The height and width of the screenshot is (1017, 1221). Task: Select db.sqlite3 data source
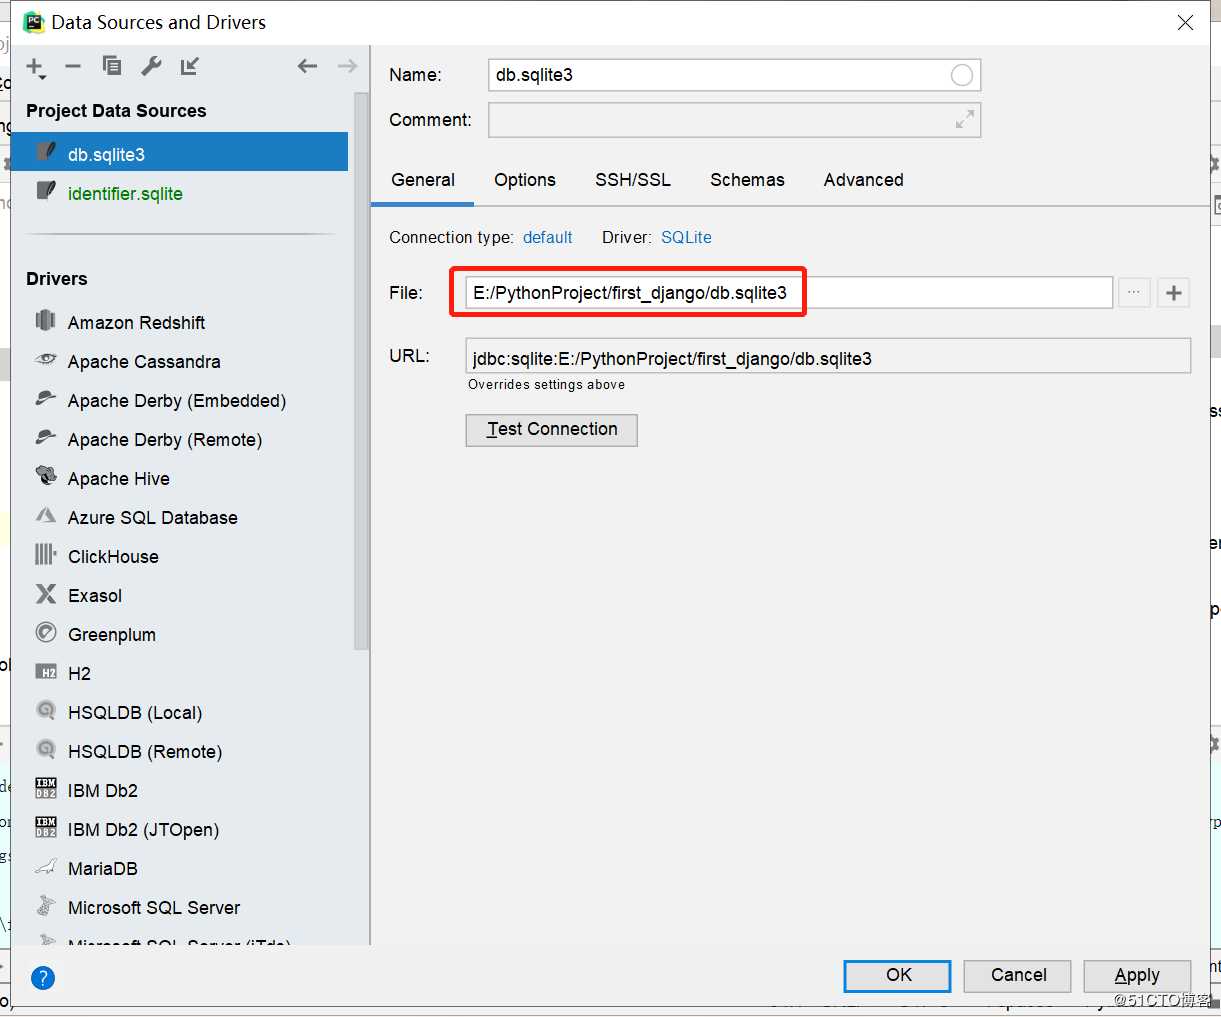pos(180,153)
